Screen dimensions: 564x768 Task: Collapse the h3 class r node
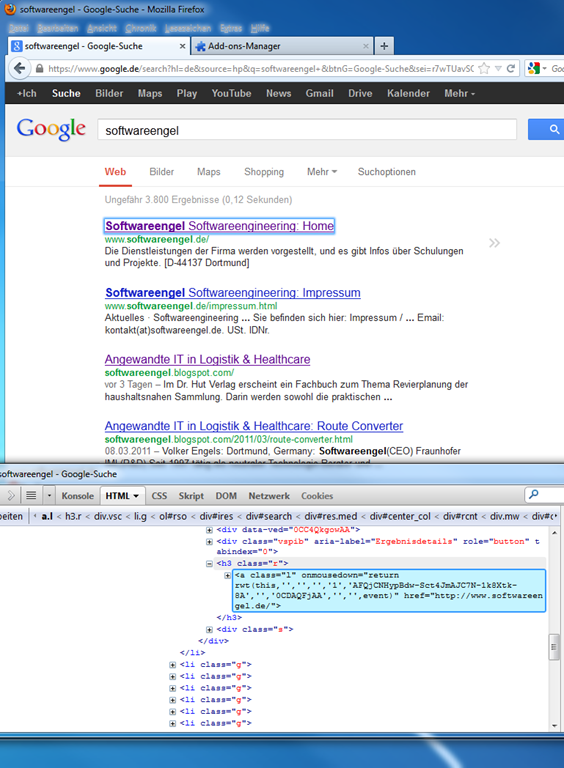click(x=209, y=564)
